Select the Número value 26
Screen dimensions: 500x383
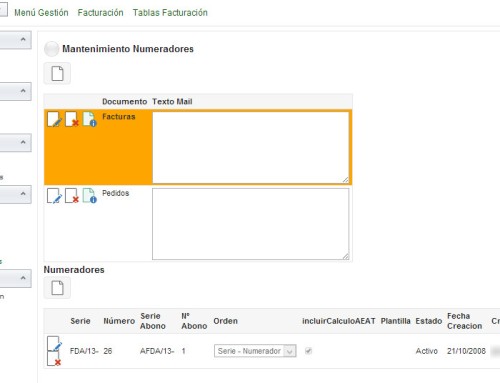coord(108,351)
